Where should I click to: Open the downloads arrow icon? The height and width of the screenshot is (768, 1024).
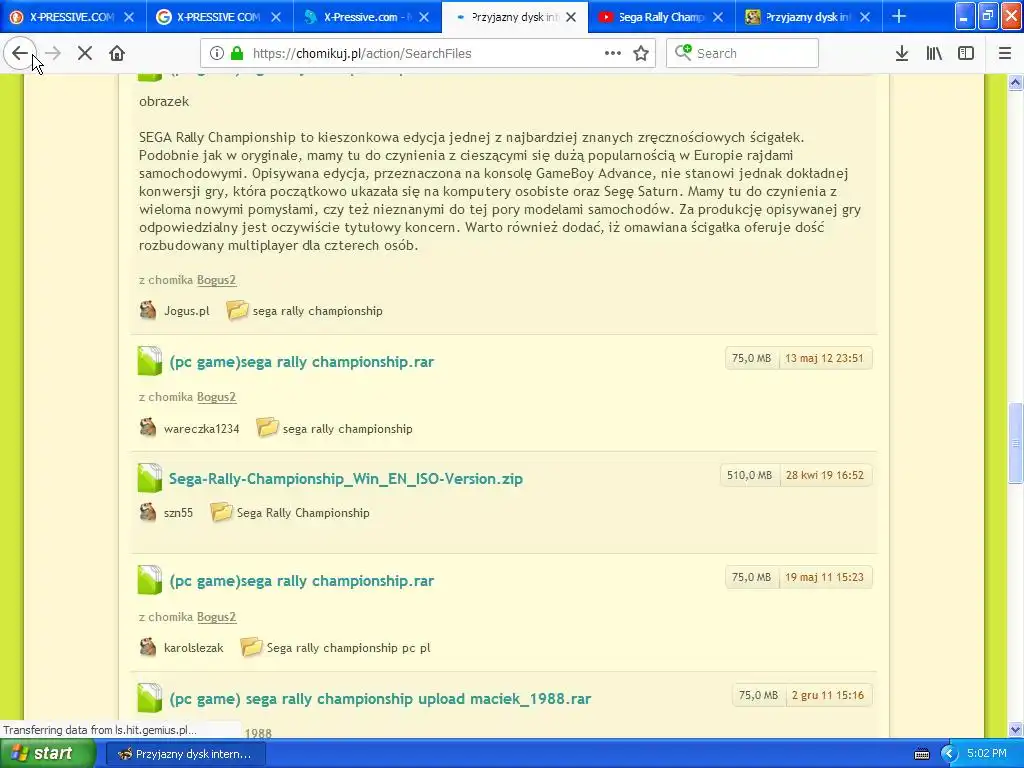click(x=902, y=54)
